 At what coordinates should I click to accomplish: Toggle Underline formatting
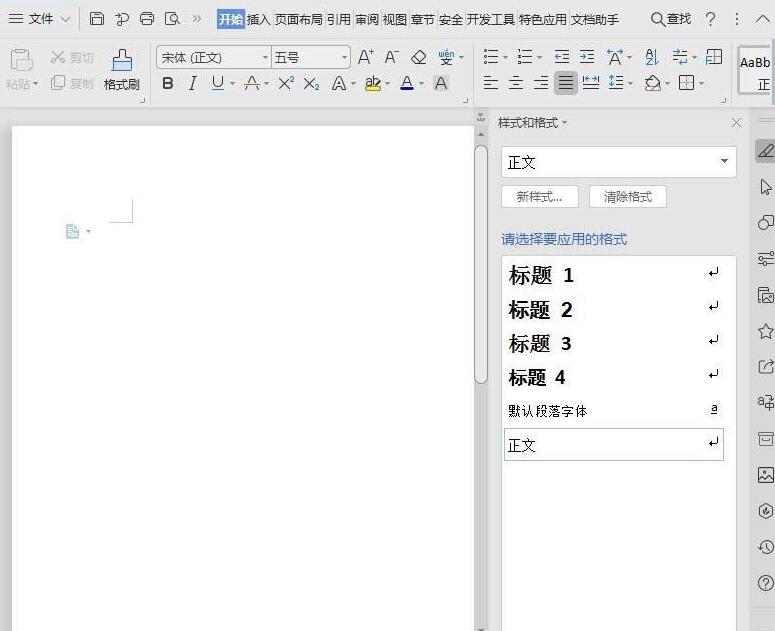pos(217,83)
